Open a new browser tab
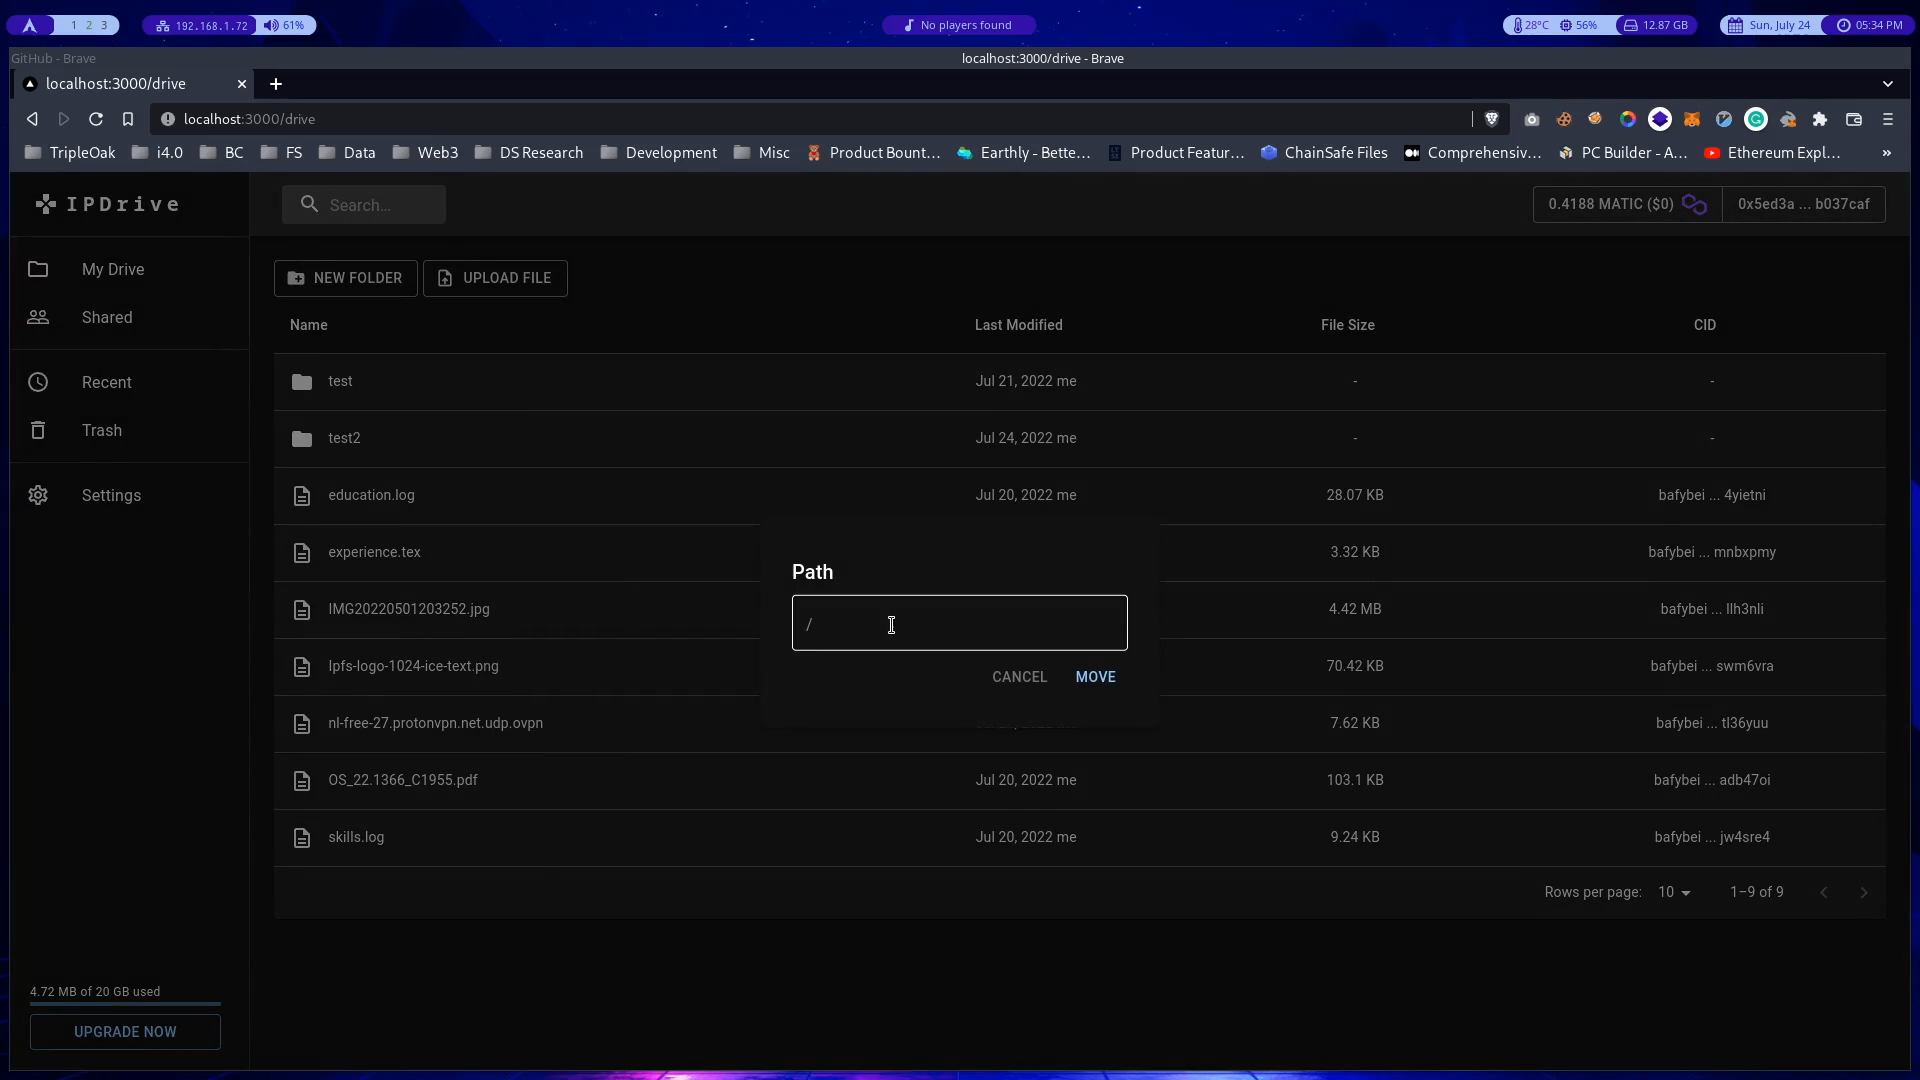Screen dimensions: 1920x1080 pyautogui.click(x=276, y=84)
